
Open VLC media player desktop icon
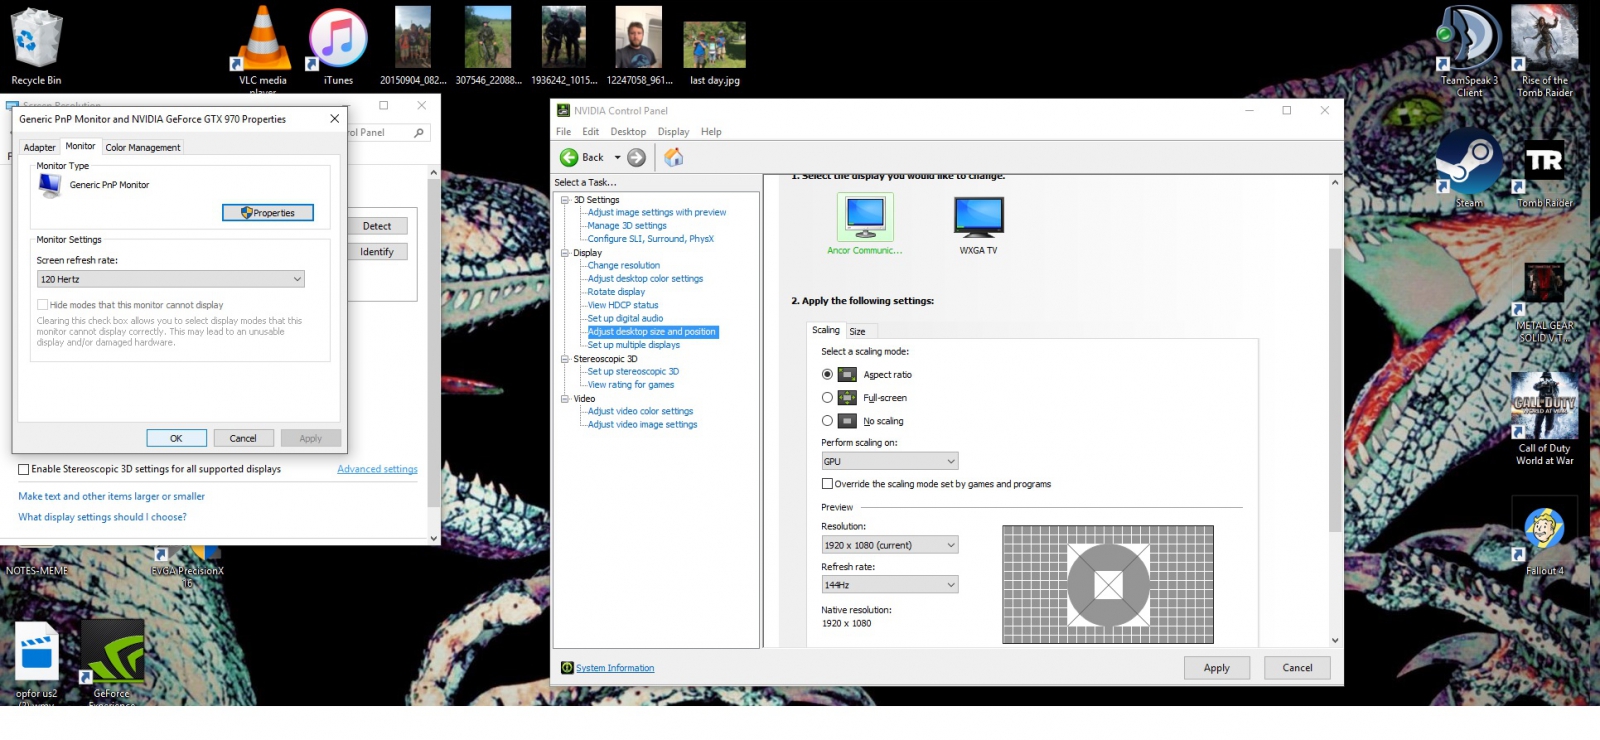coord(263,42)
